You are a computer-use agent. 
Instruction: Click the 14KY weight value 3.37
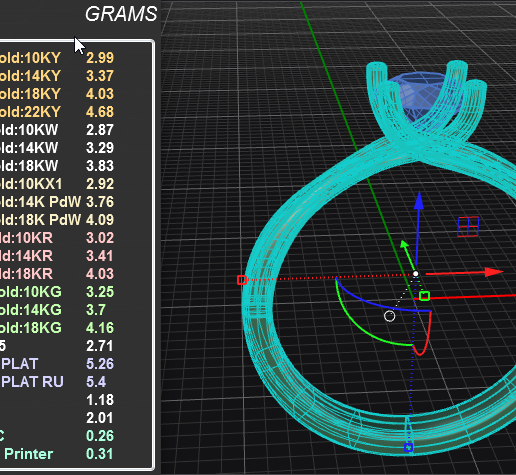100,76
